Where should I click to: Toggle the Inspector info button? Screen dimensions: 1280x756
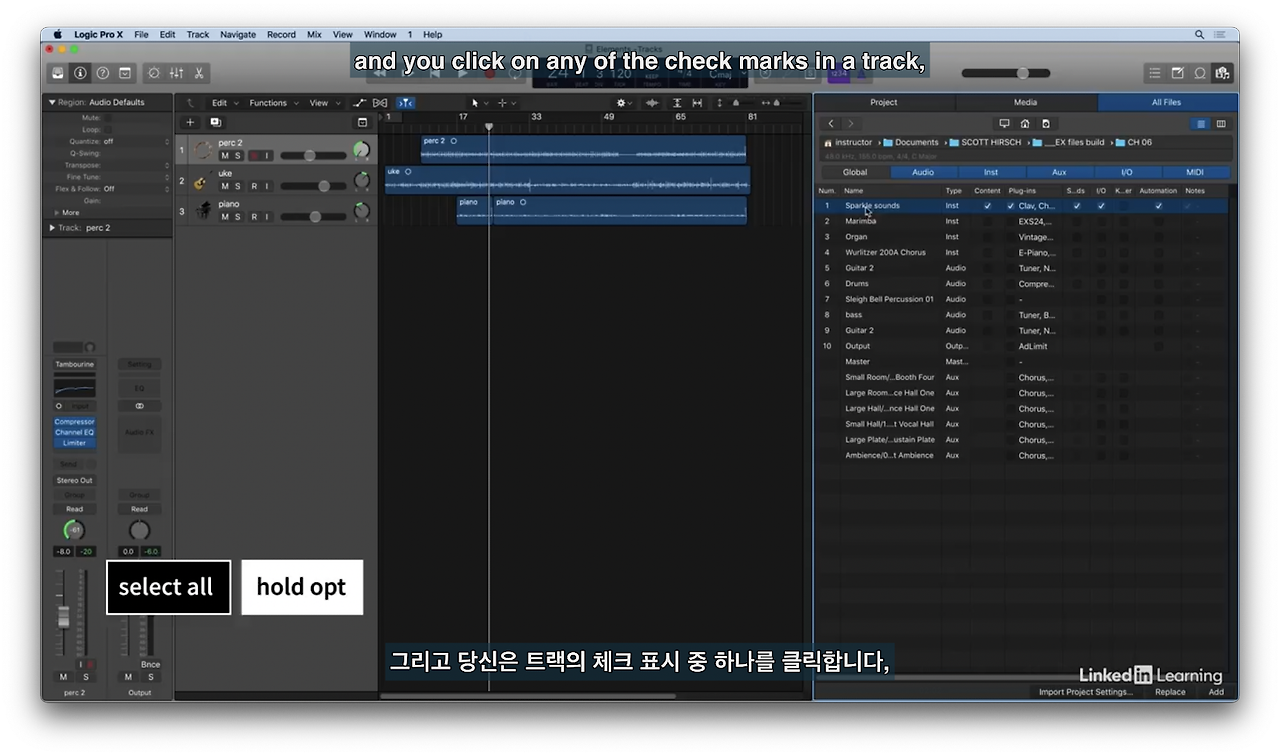tap(80, 73)
